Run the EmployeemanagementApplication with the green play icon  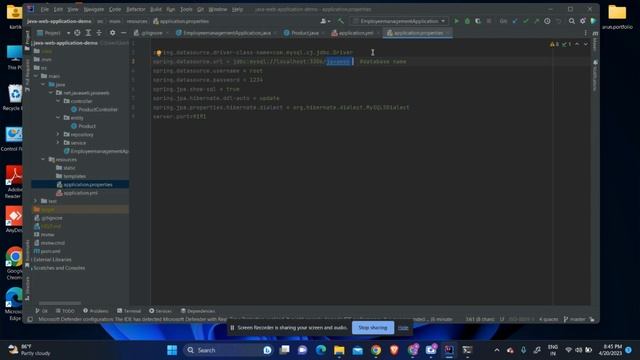pyautogui.click(x=456, y=21)
